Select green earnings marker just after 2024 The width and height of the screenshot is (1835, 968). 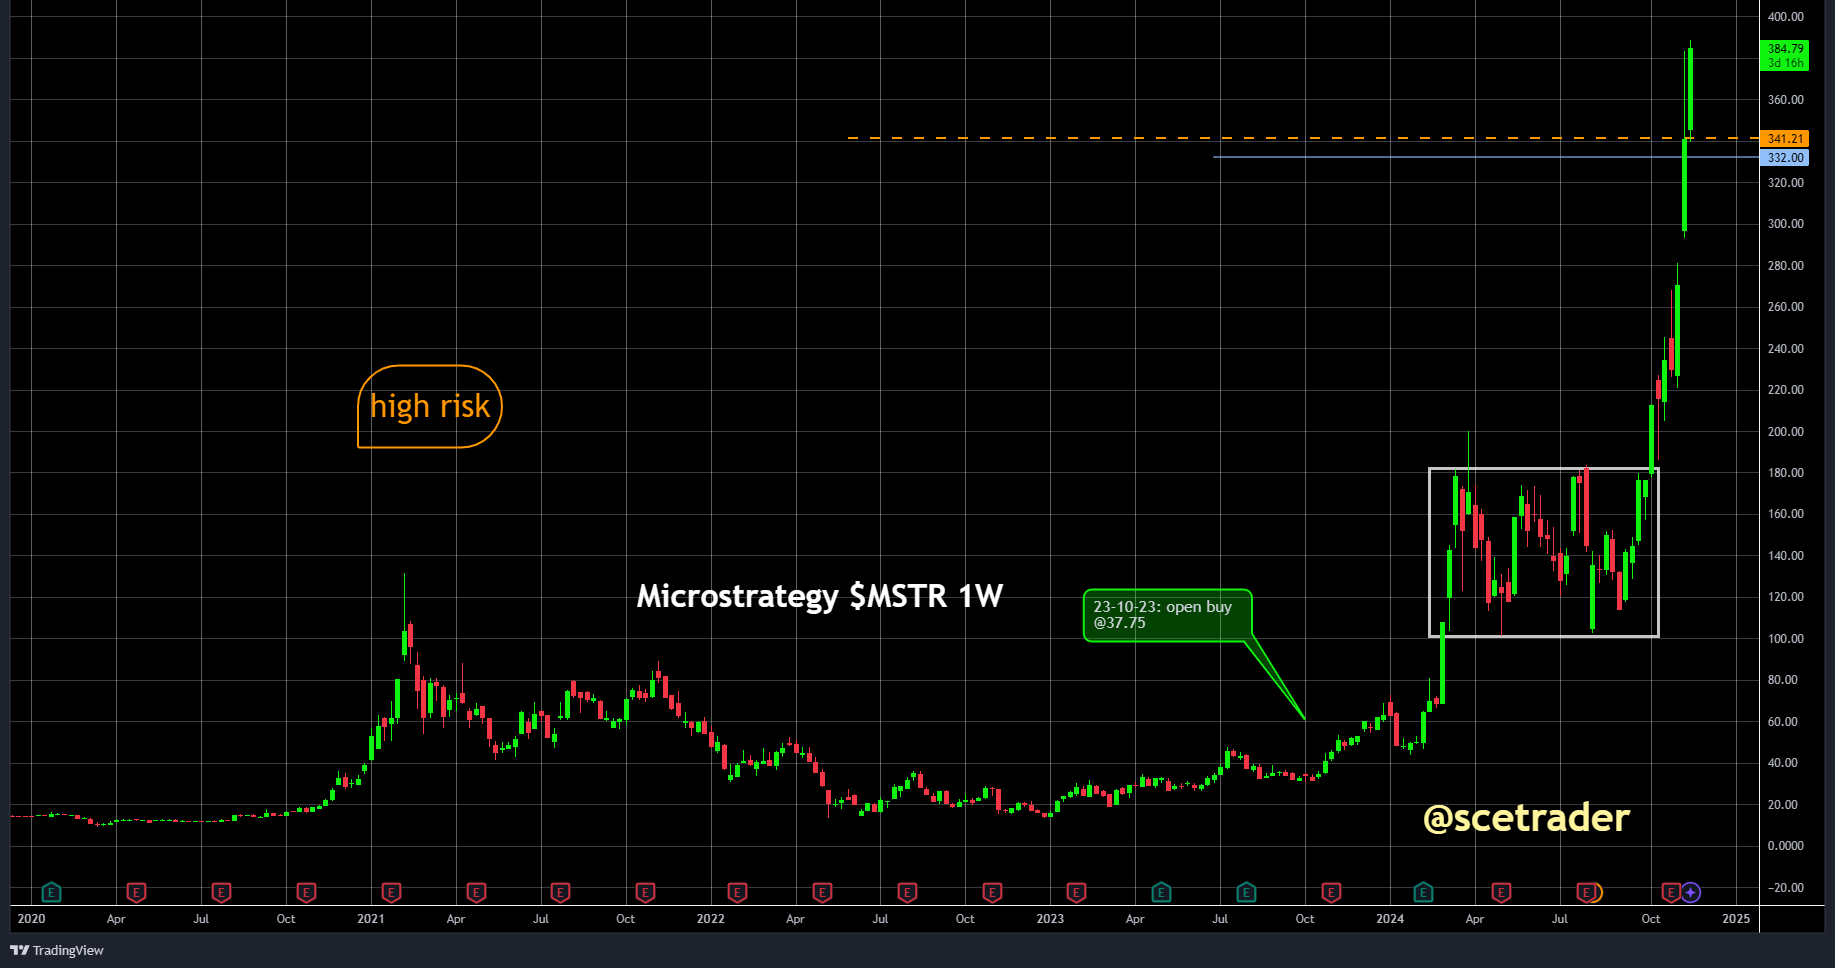coord(1423,892)
